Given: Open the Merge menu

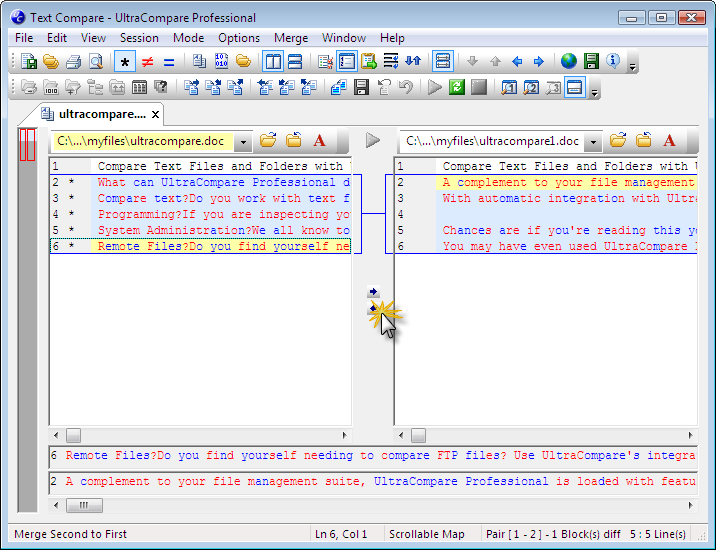Looking at the screenshot, I should [x=291, y=38].
